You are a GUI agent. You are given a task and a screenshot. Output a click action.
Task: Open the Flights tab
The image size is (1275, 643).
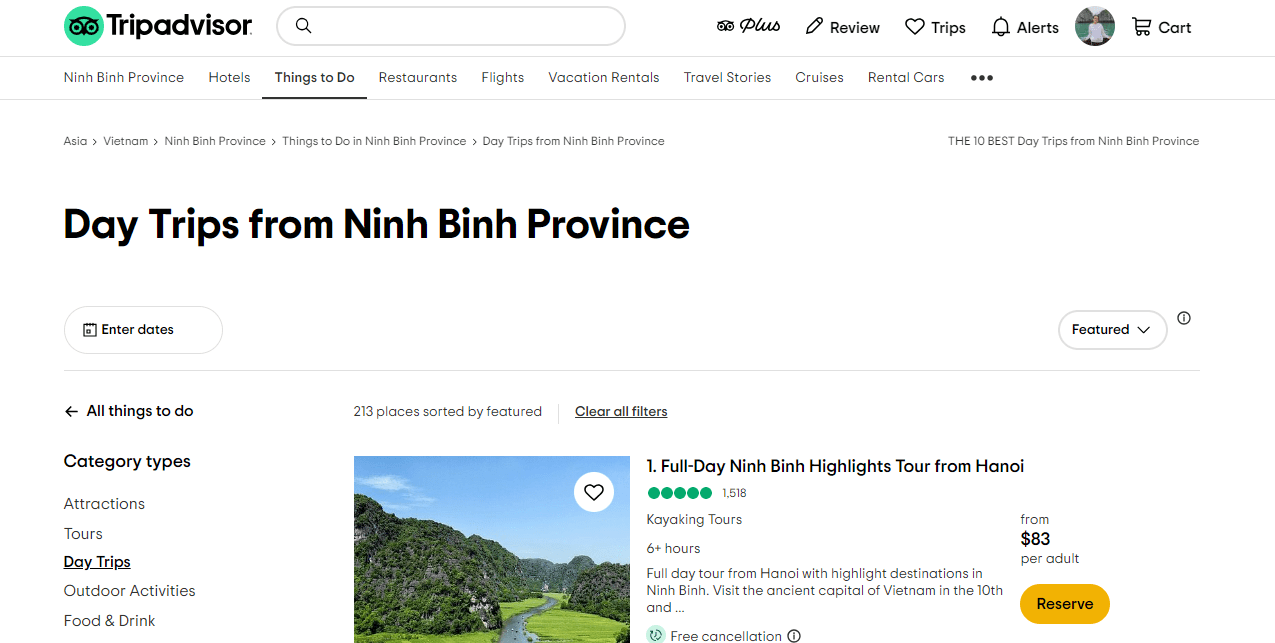click(x=502, y=78)
